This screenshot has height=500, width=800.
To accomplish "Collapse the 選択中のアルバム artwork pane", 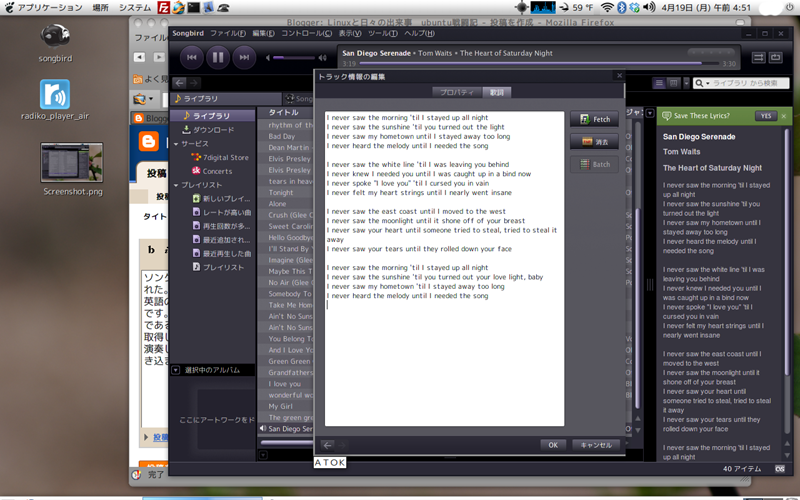I will [176, 370].
